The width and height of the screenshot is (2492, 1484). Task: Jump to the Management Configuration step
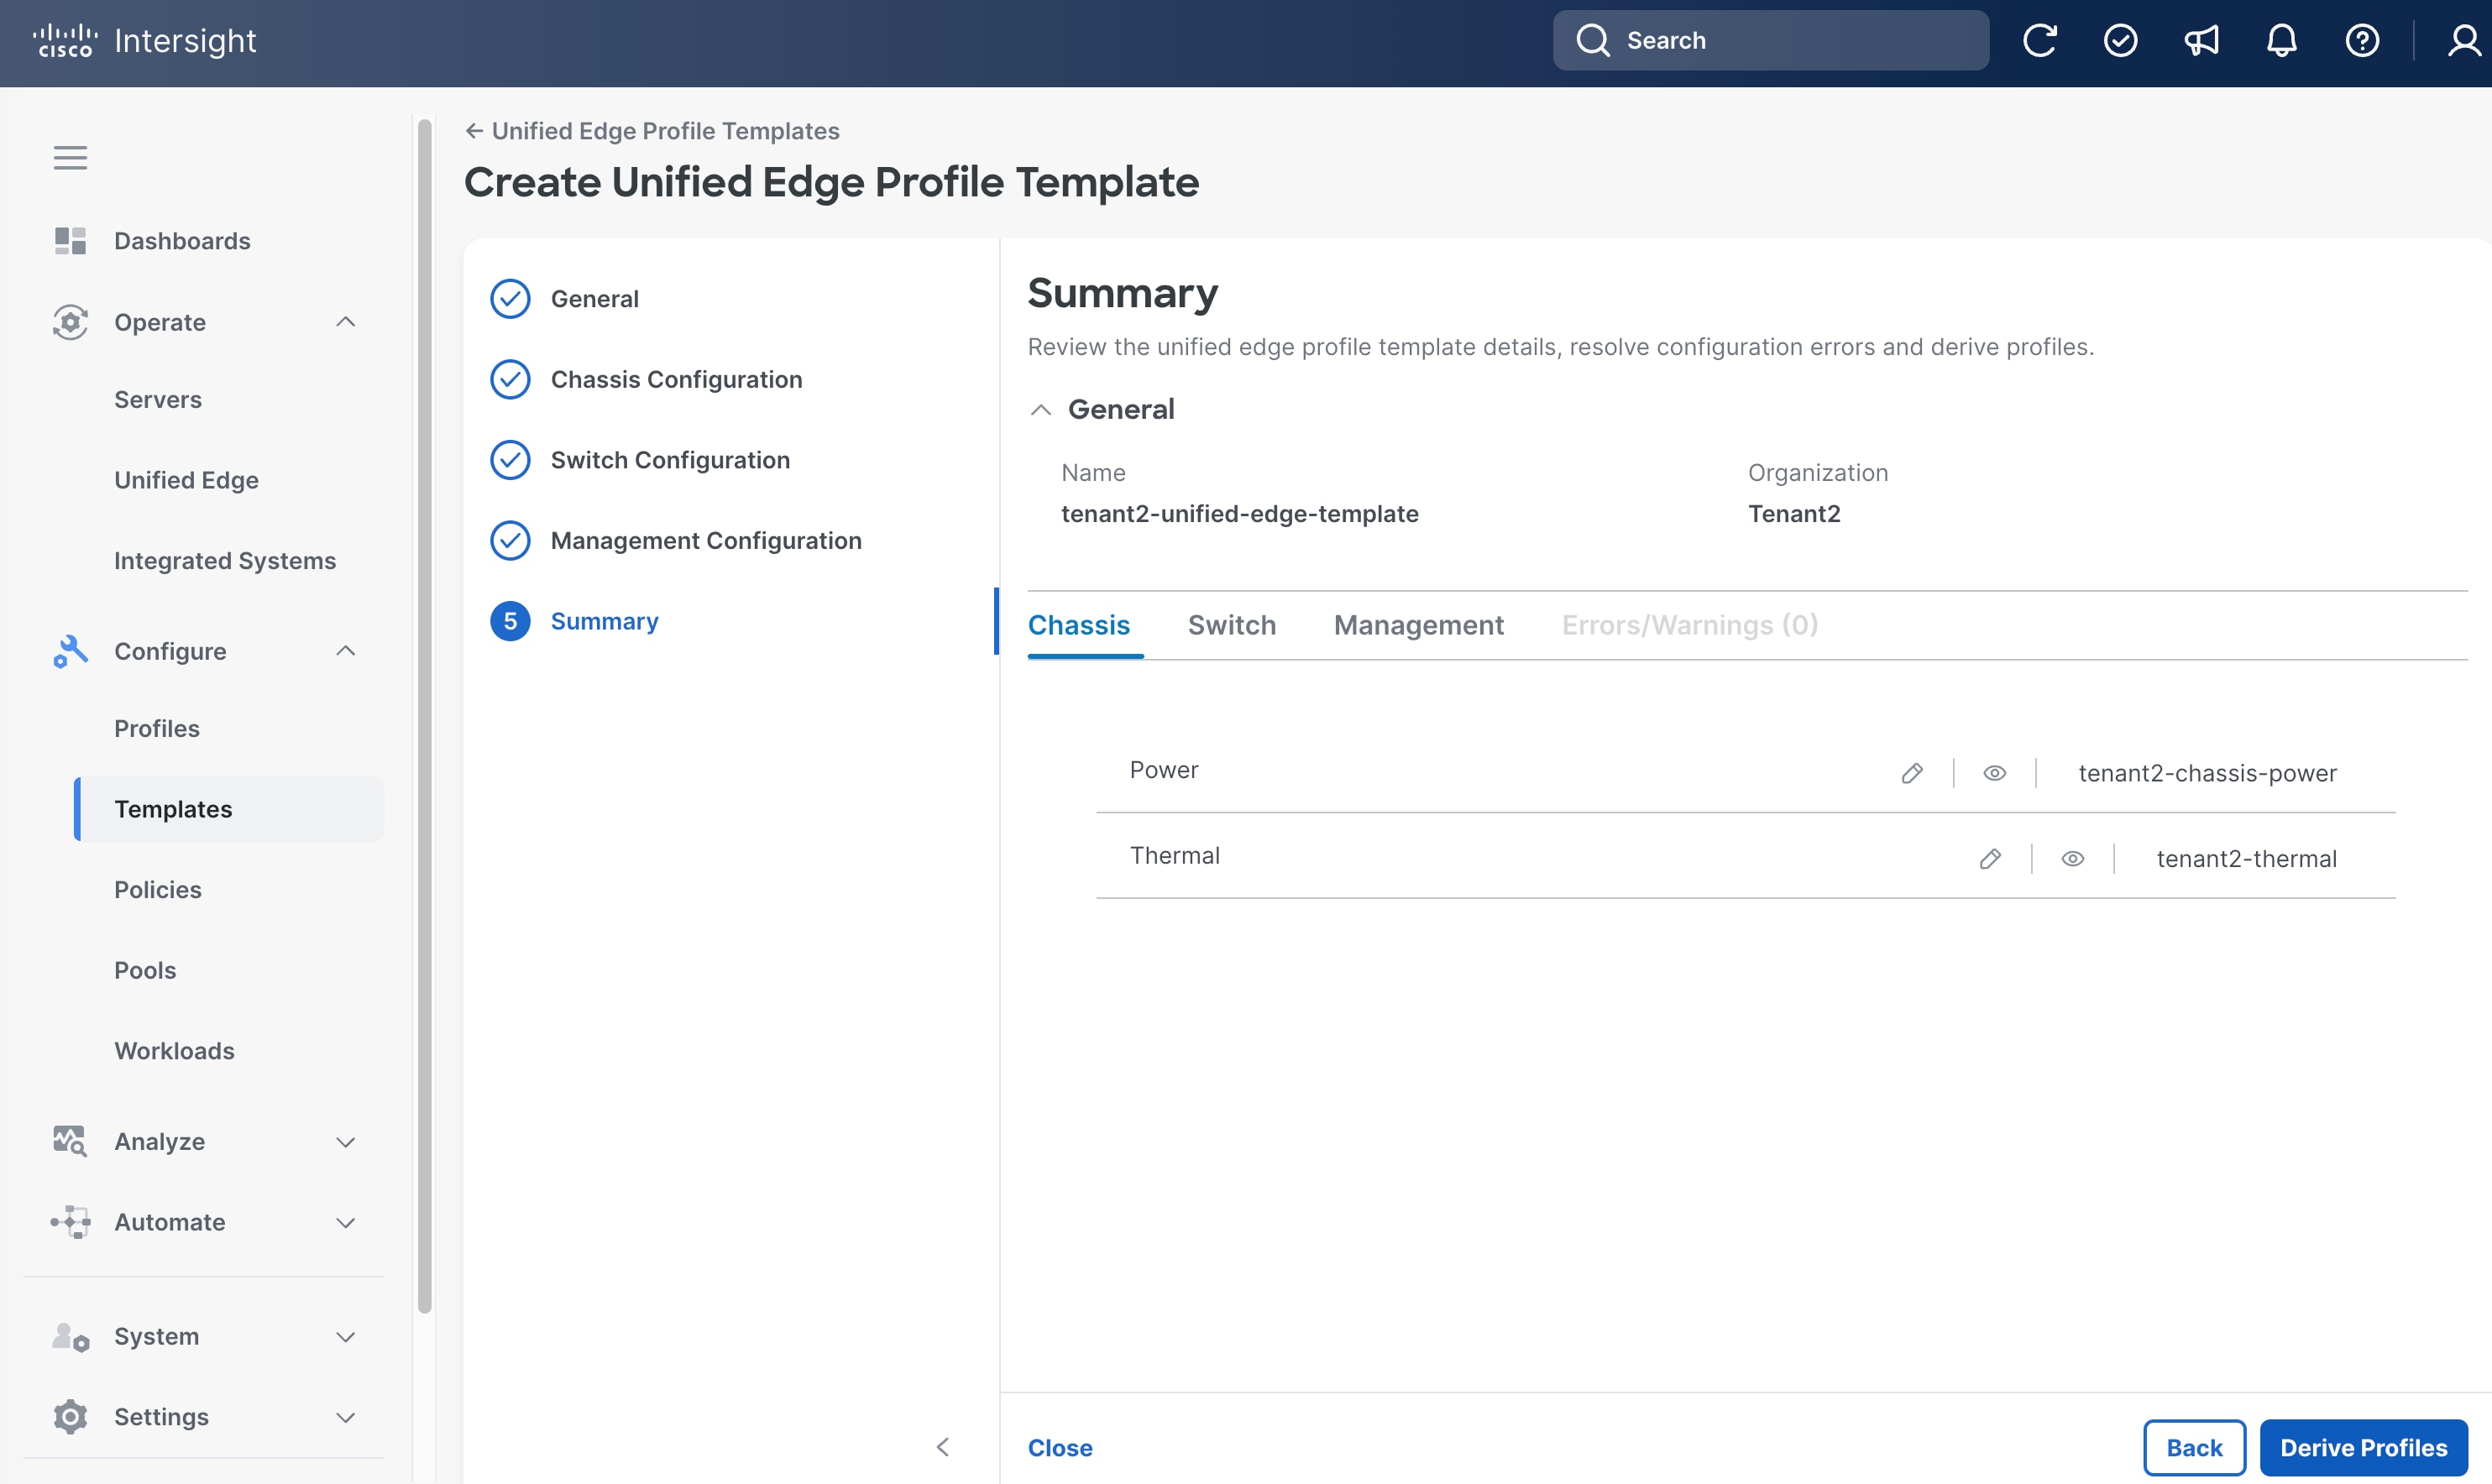[x=706, y=541]
